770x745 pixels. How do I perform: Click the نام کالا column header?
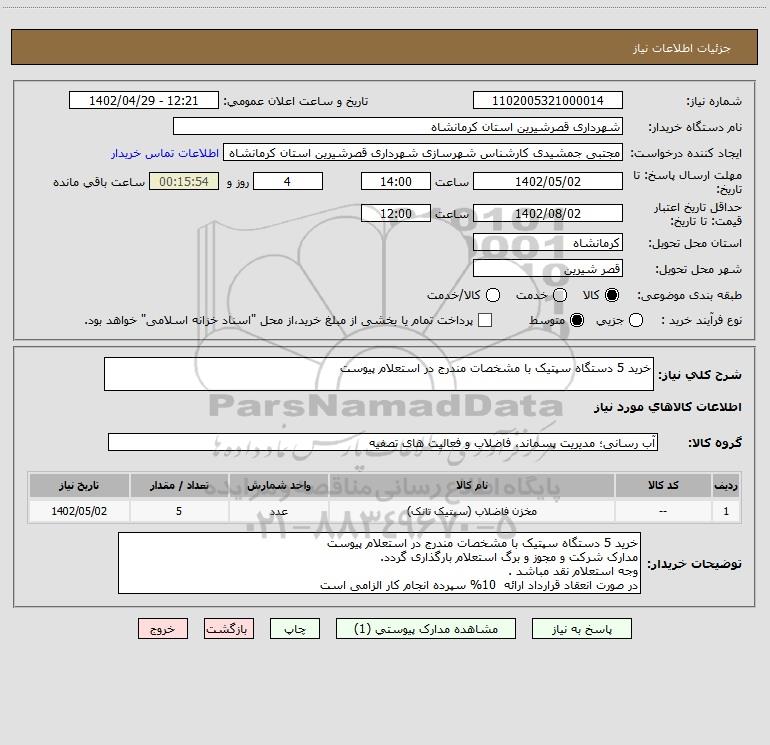(472, 485)
